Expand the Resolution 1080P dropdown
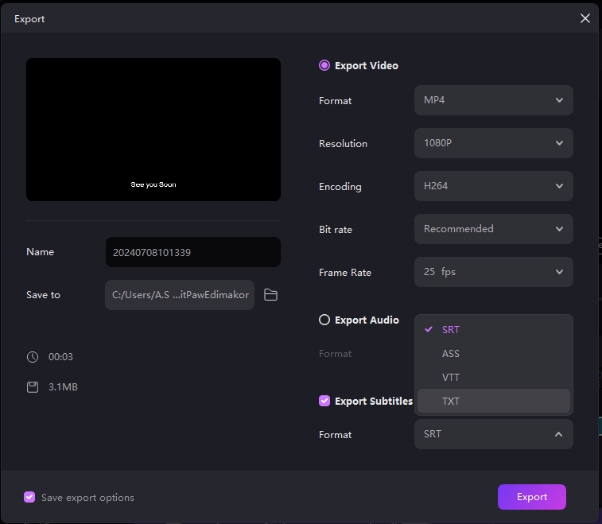 [x=493, y=143]
